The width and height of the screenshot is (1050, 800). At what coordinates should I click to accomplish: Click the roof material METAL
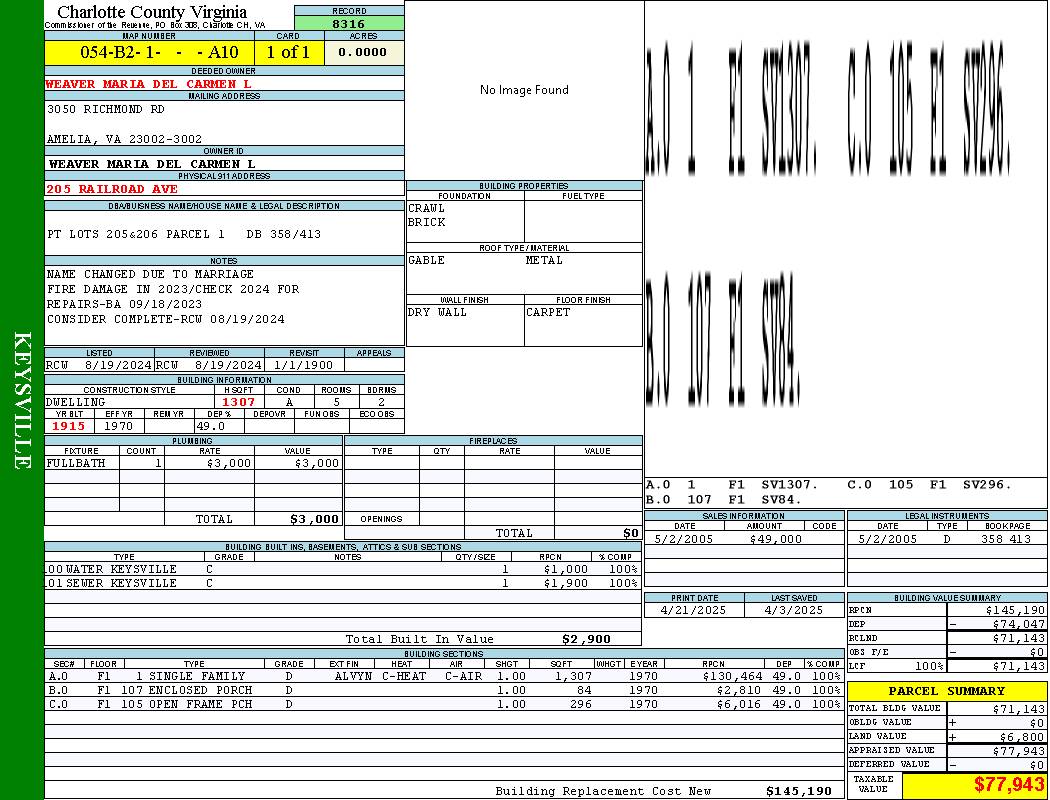click(x=544, y=260)
